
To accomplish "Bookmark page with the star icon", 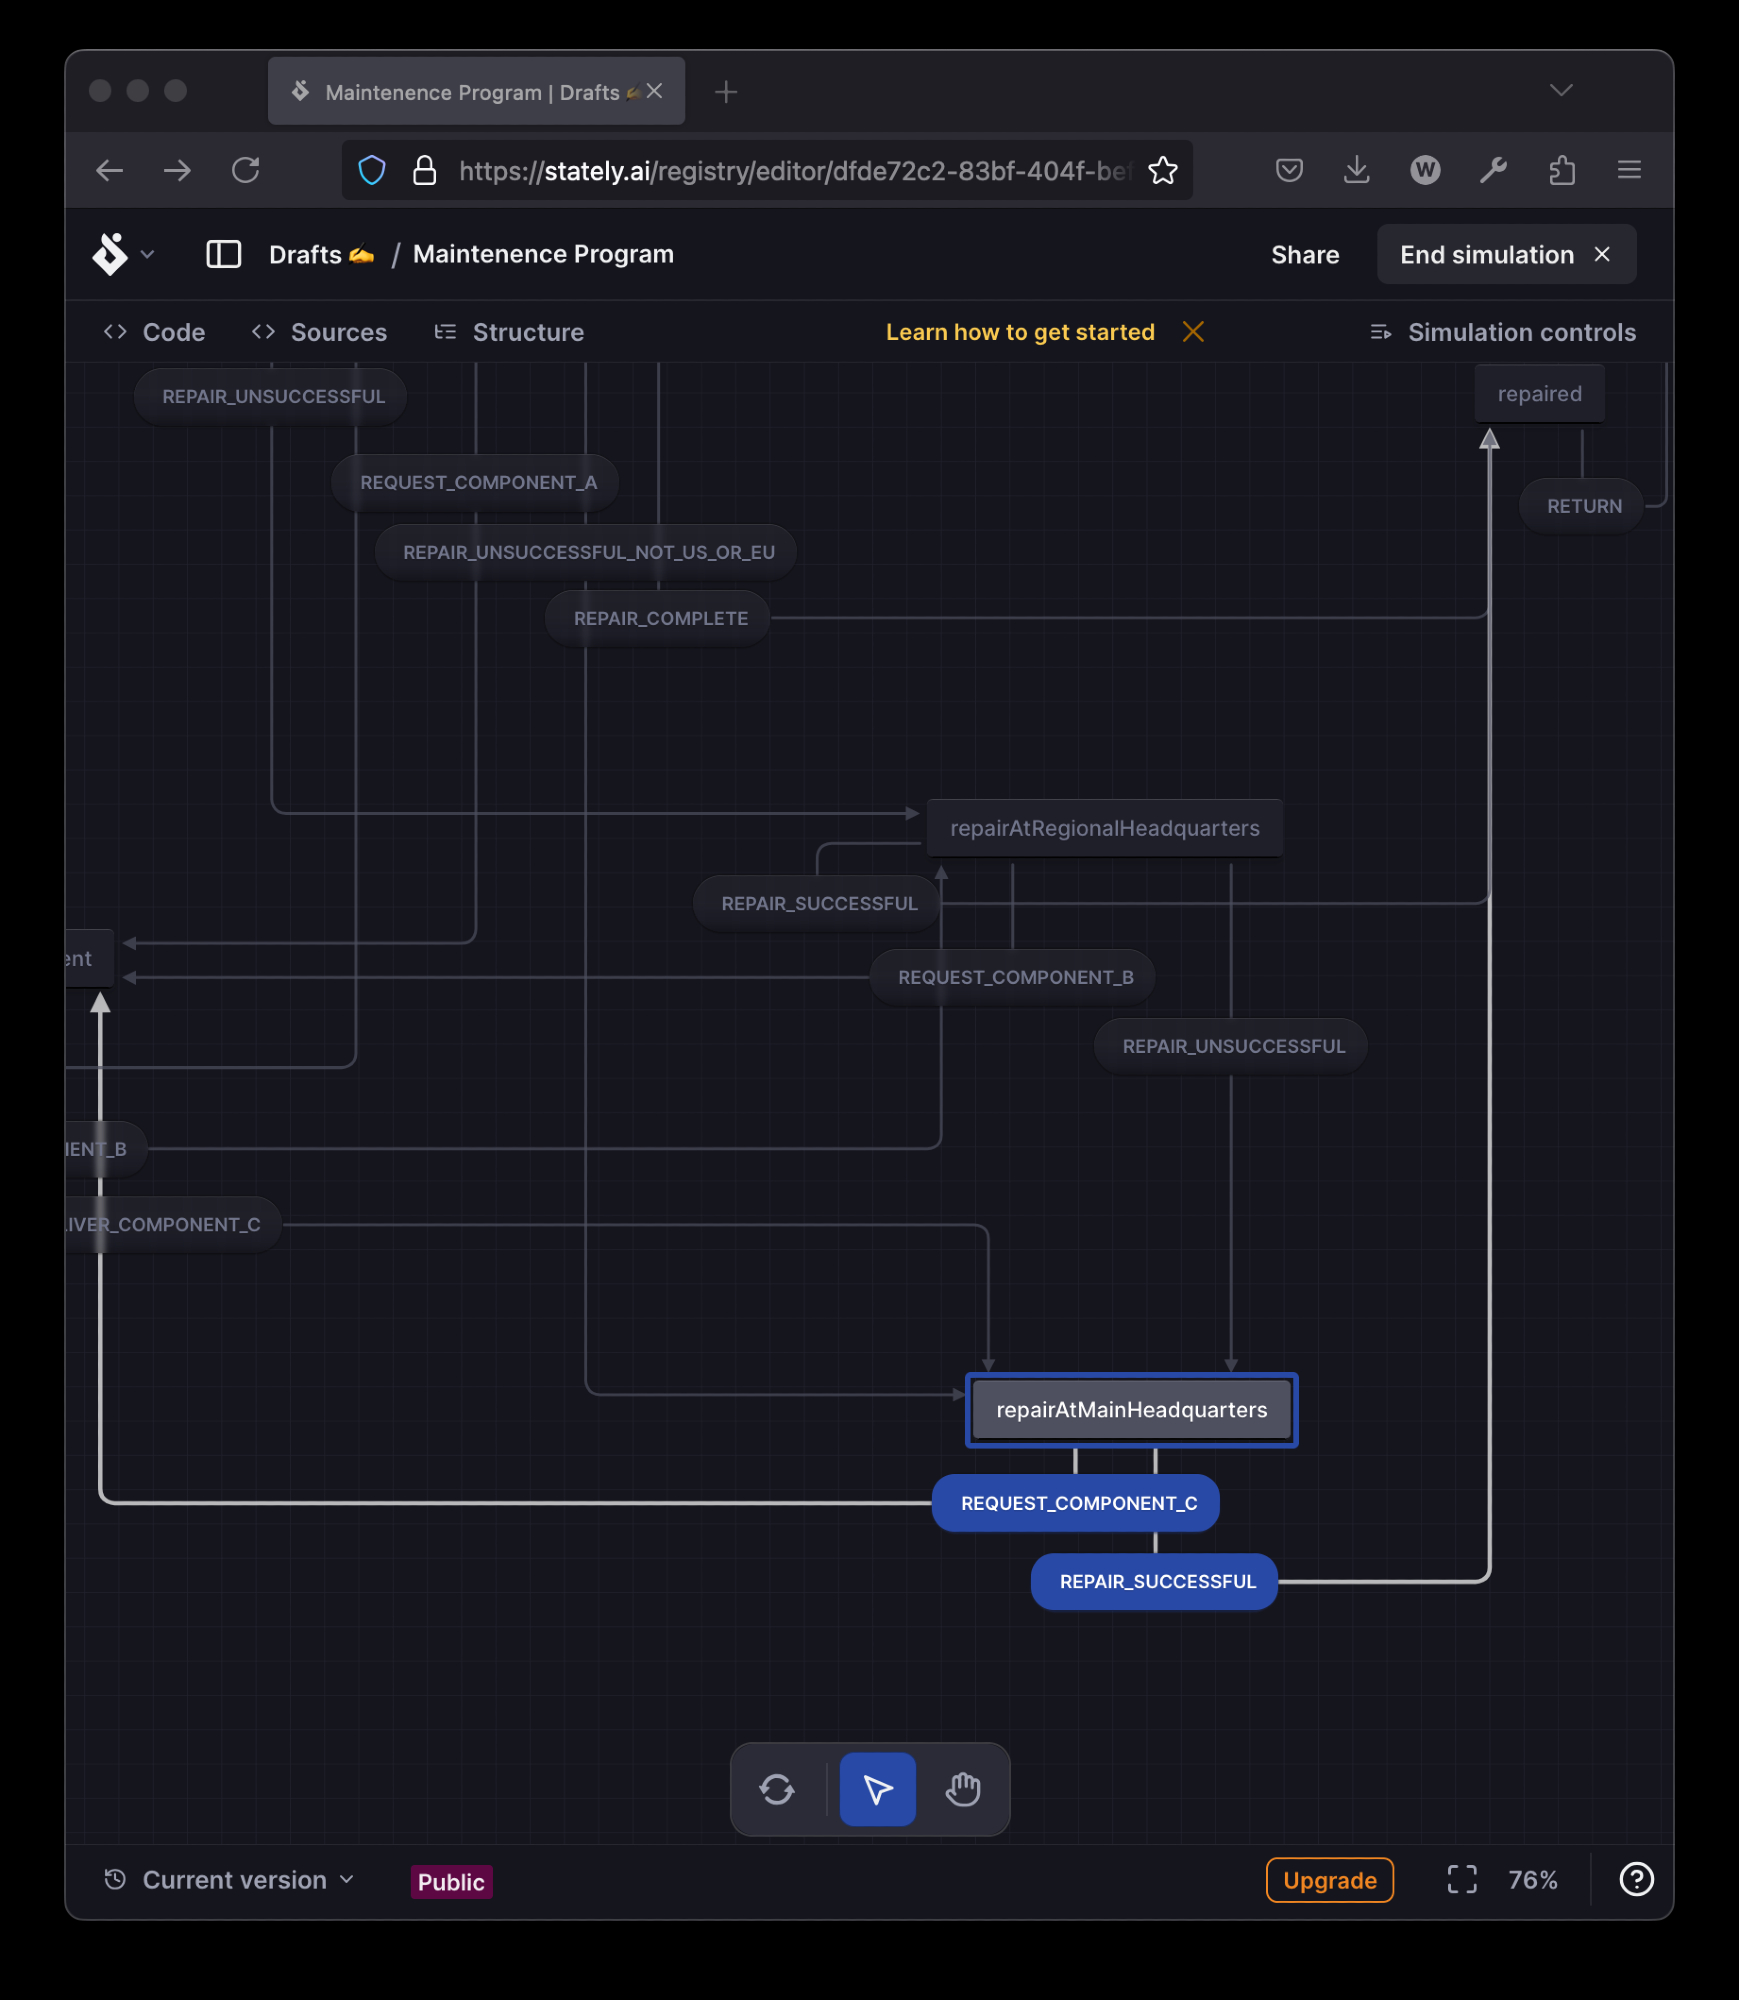I will 1162,171.
